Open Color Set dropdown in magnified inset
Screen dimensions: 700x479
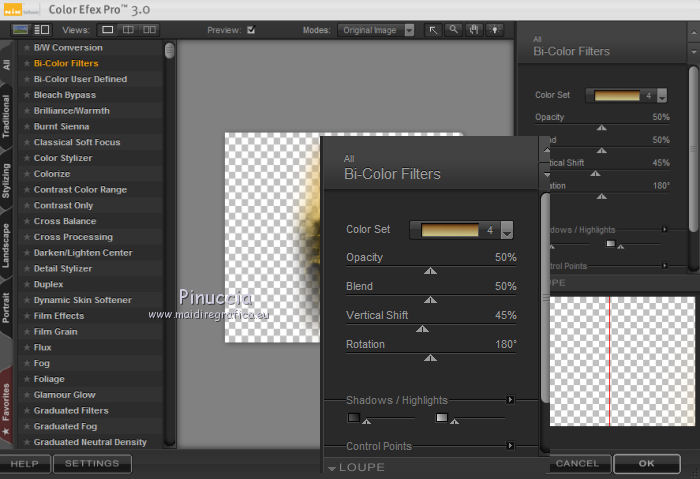coord(507,230)
